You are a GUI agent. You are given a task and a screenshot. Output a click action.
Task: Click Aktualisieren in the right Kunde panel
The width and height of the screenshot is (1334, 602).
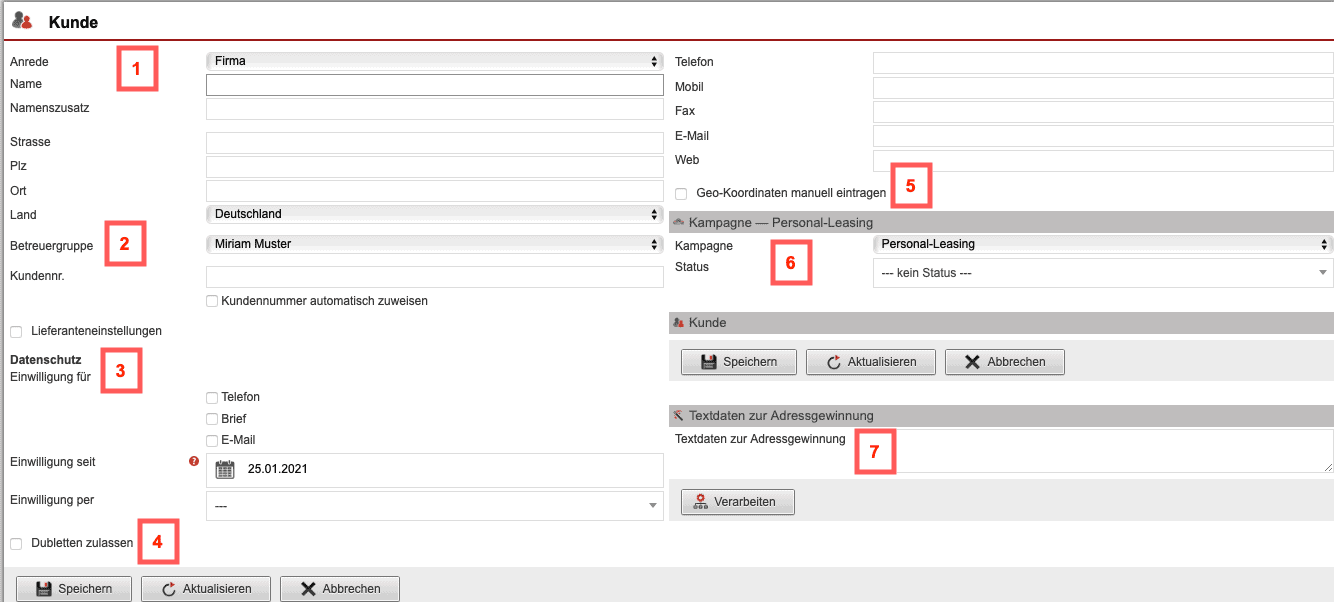pyautogui.click(x=870, y=362)
